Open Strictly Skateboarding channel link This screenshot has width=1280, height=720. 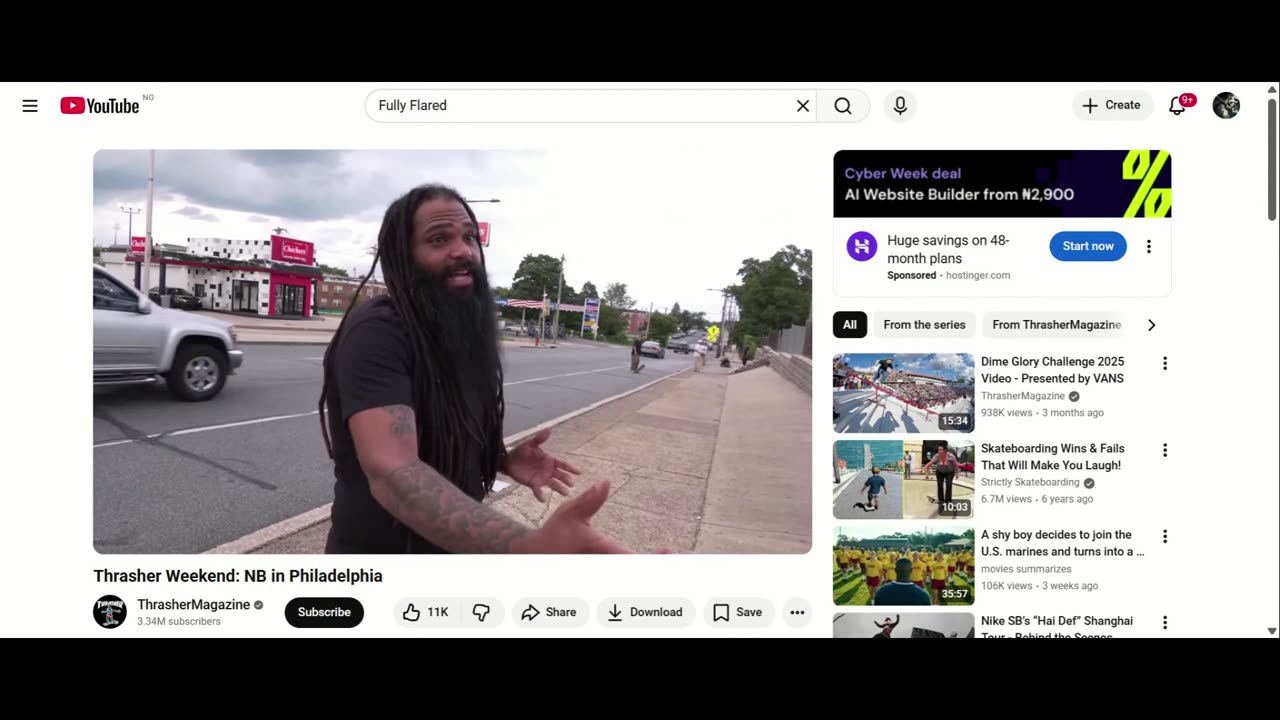(1030, 482)
